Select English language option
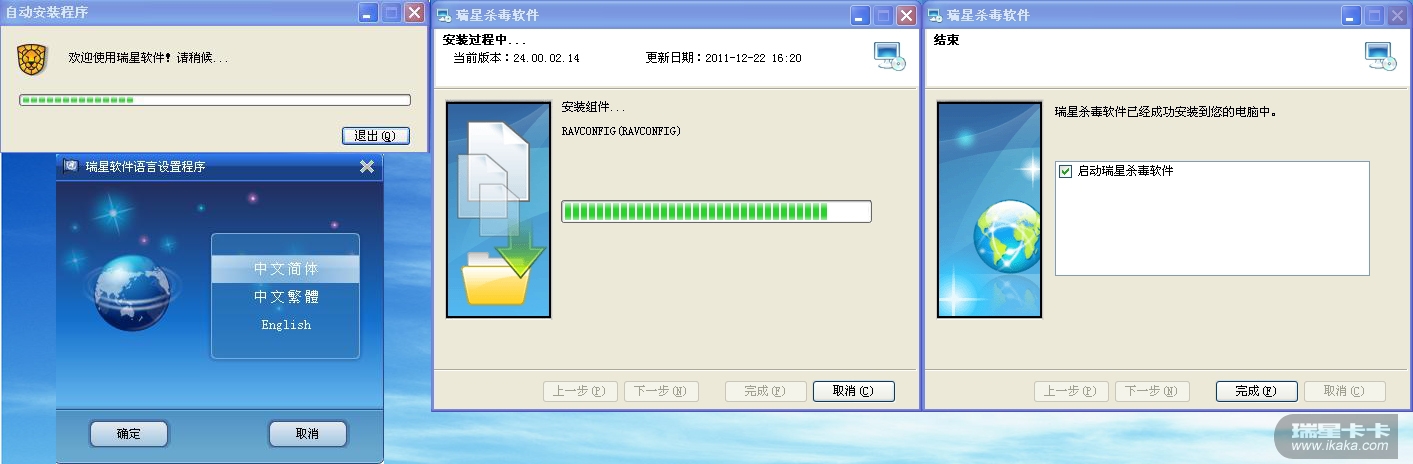Screen dimensions: 1413x464 [286, 325]
